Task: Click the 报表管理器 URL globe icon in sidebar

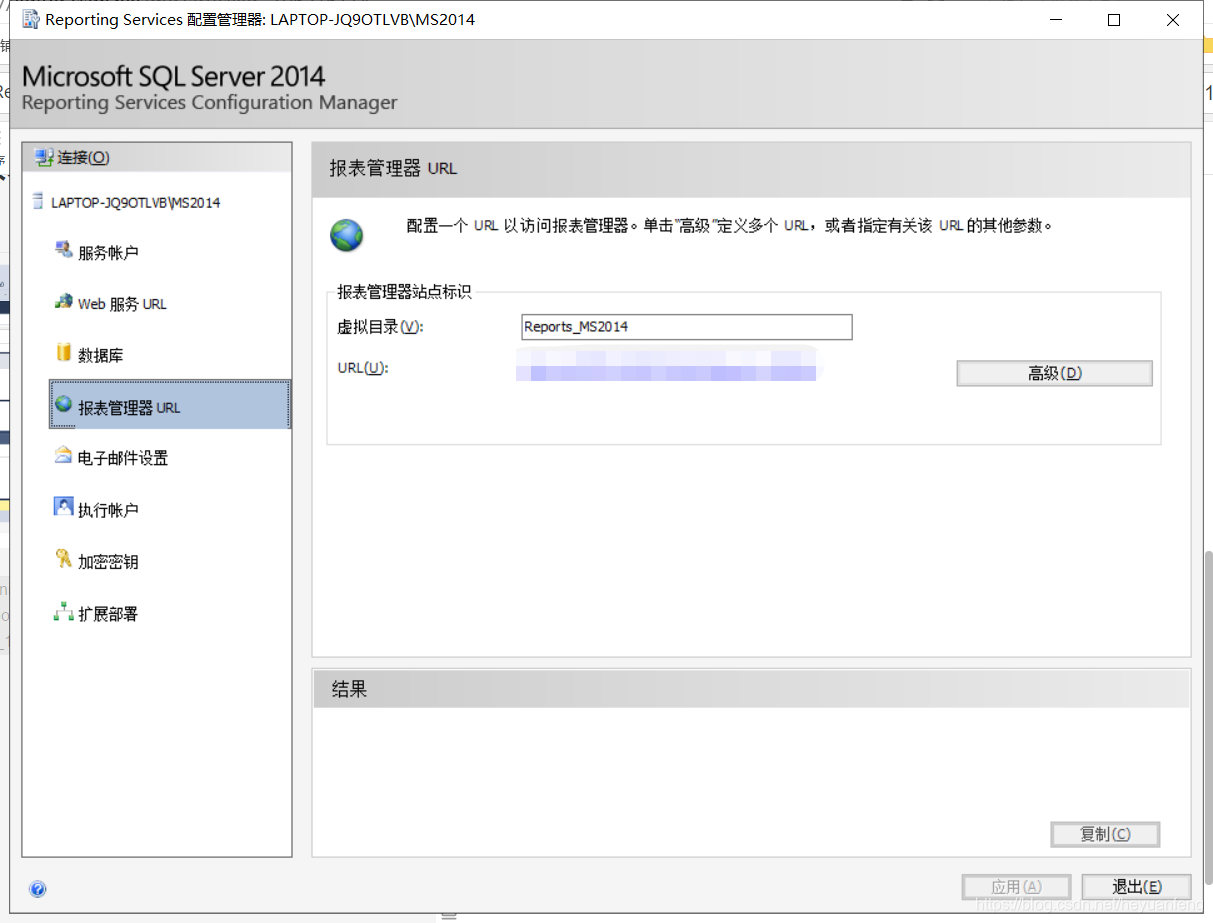Action: point(64,404)
